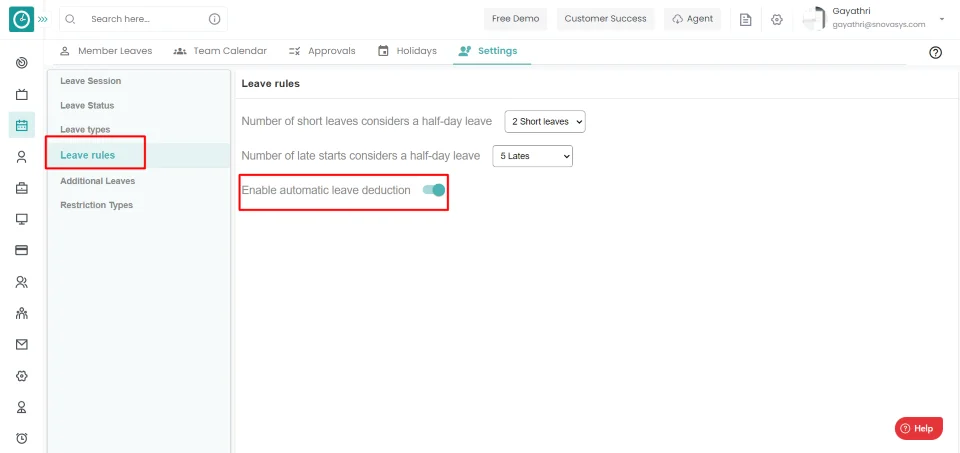960x453 pixels.
Task: Open the person profile sidebar icon
Action: point(22,157)
